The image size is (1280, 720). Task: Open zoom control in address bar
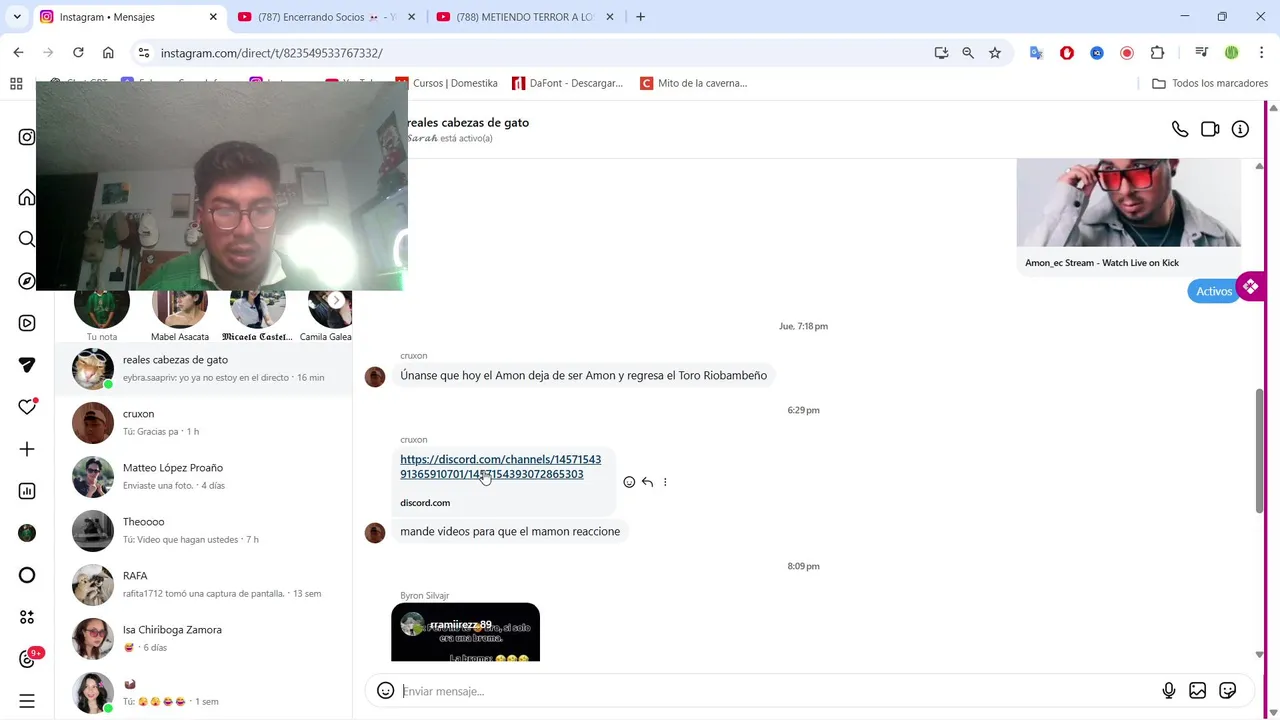click(x=968, y=53)
